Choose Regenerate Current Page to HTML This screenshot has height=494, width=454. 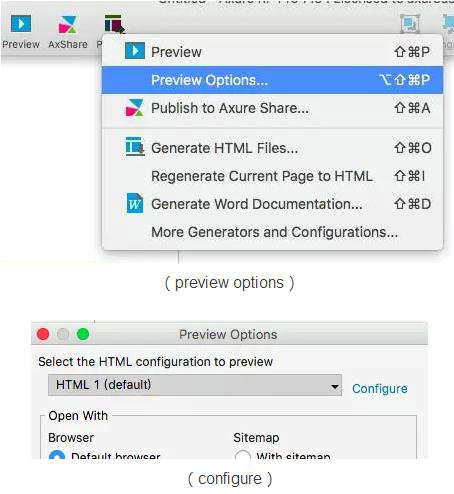[x=272, y=176]
